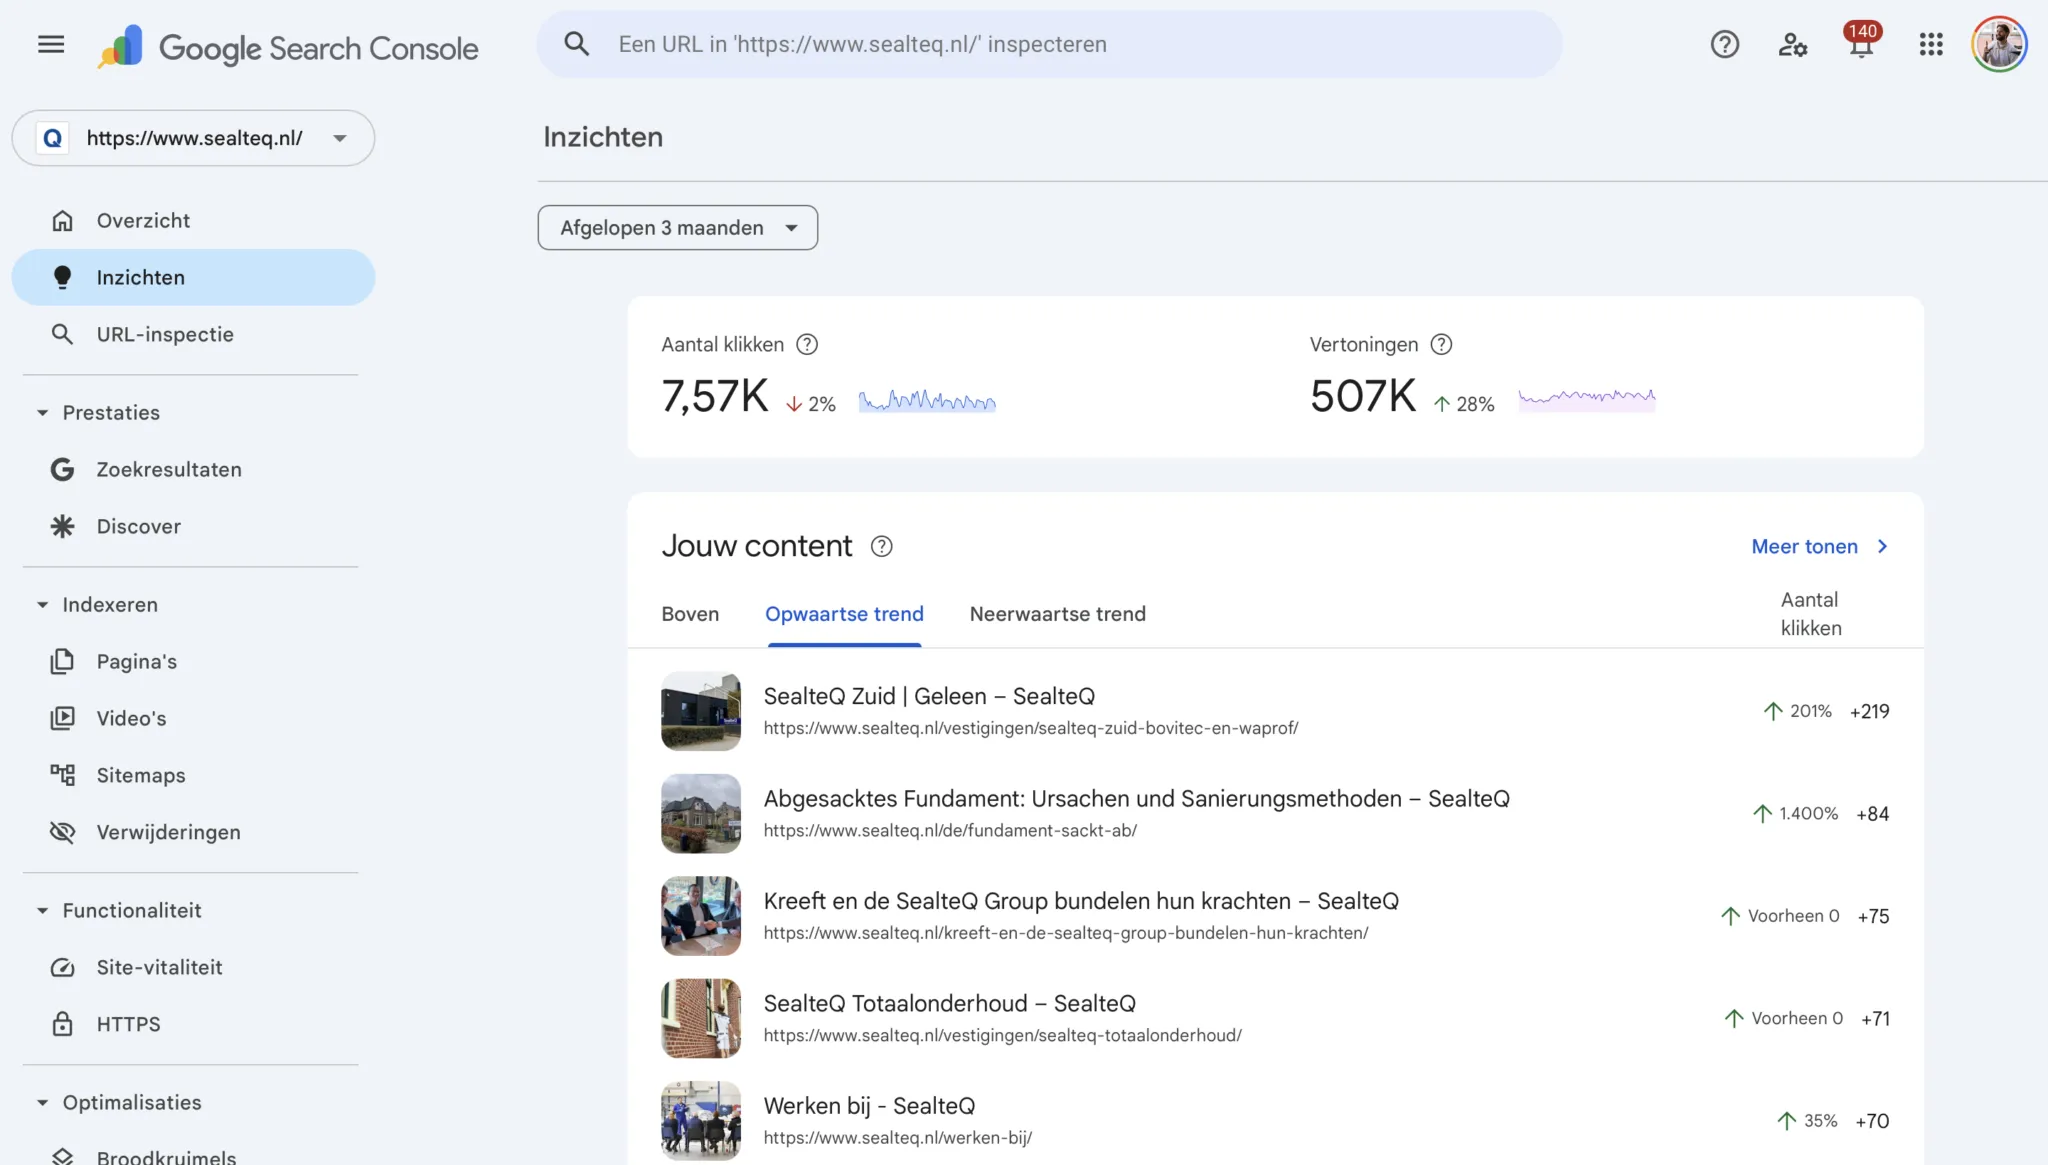Open Site-vitaliteit in the sidebar

tap(193, 967)
